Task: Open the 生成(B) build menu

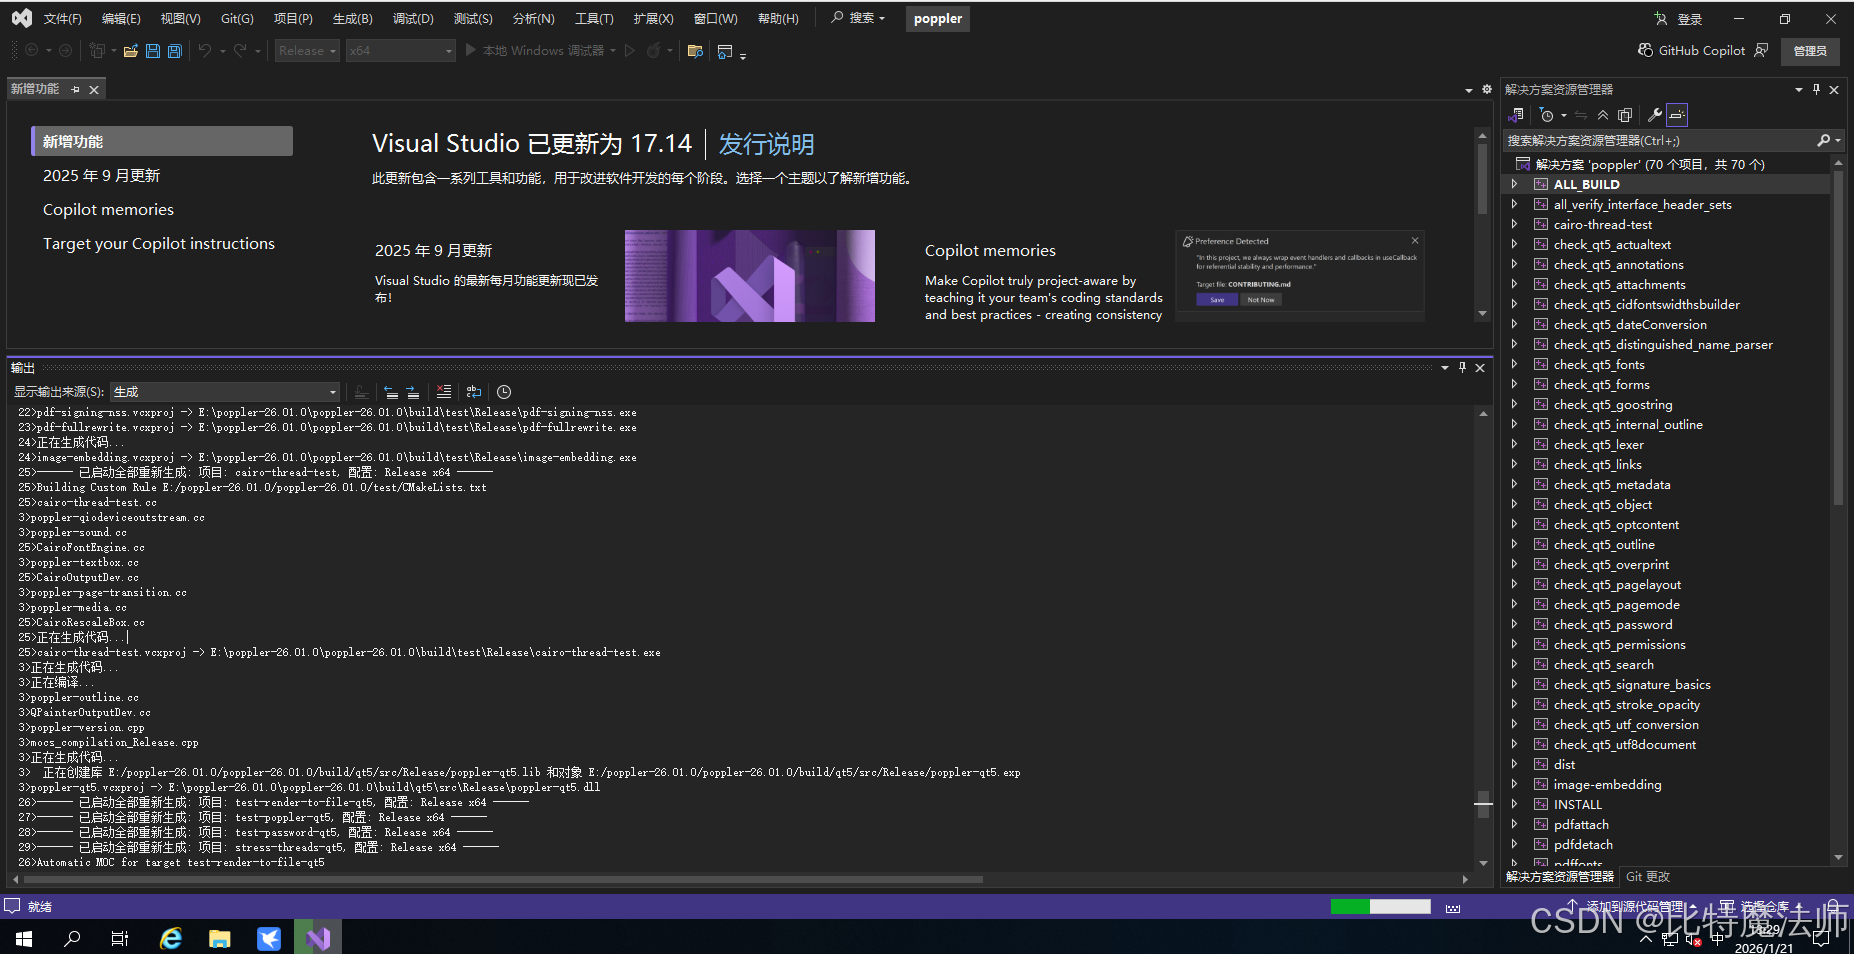Action: (352, 18)
